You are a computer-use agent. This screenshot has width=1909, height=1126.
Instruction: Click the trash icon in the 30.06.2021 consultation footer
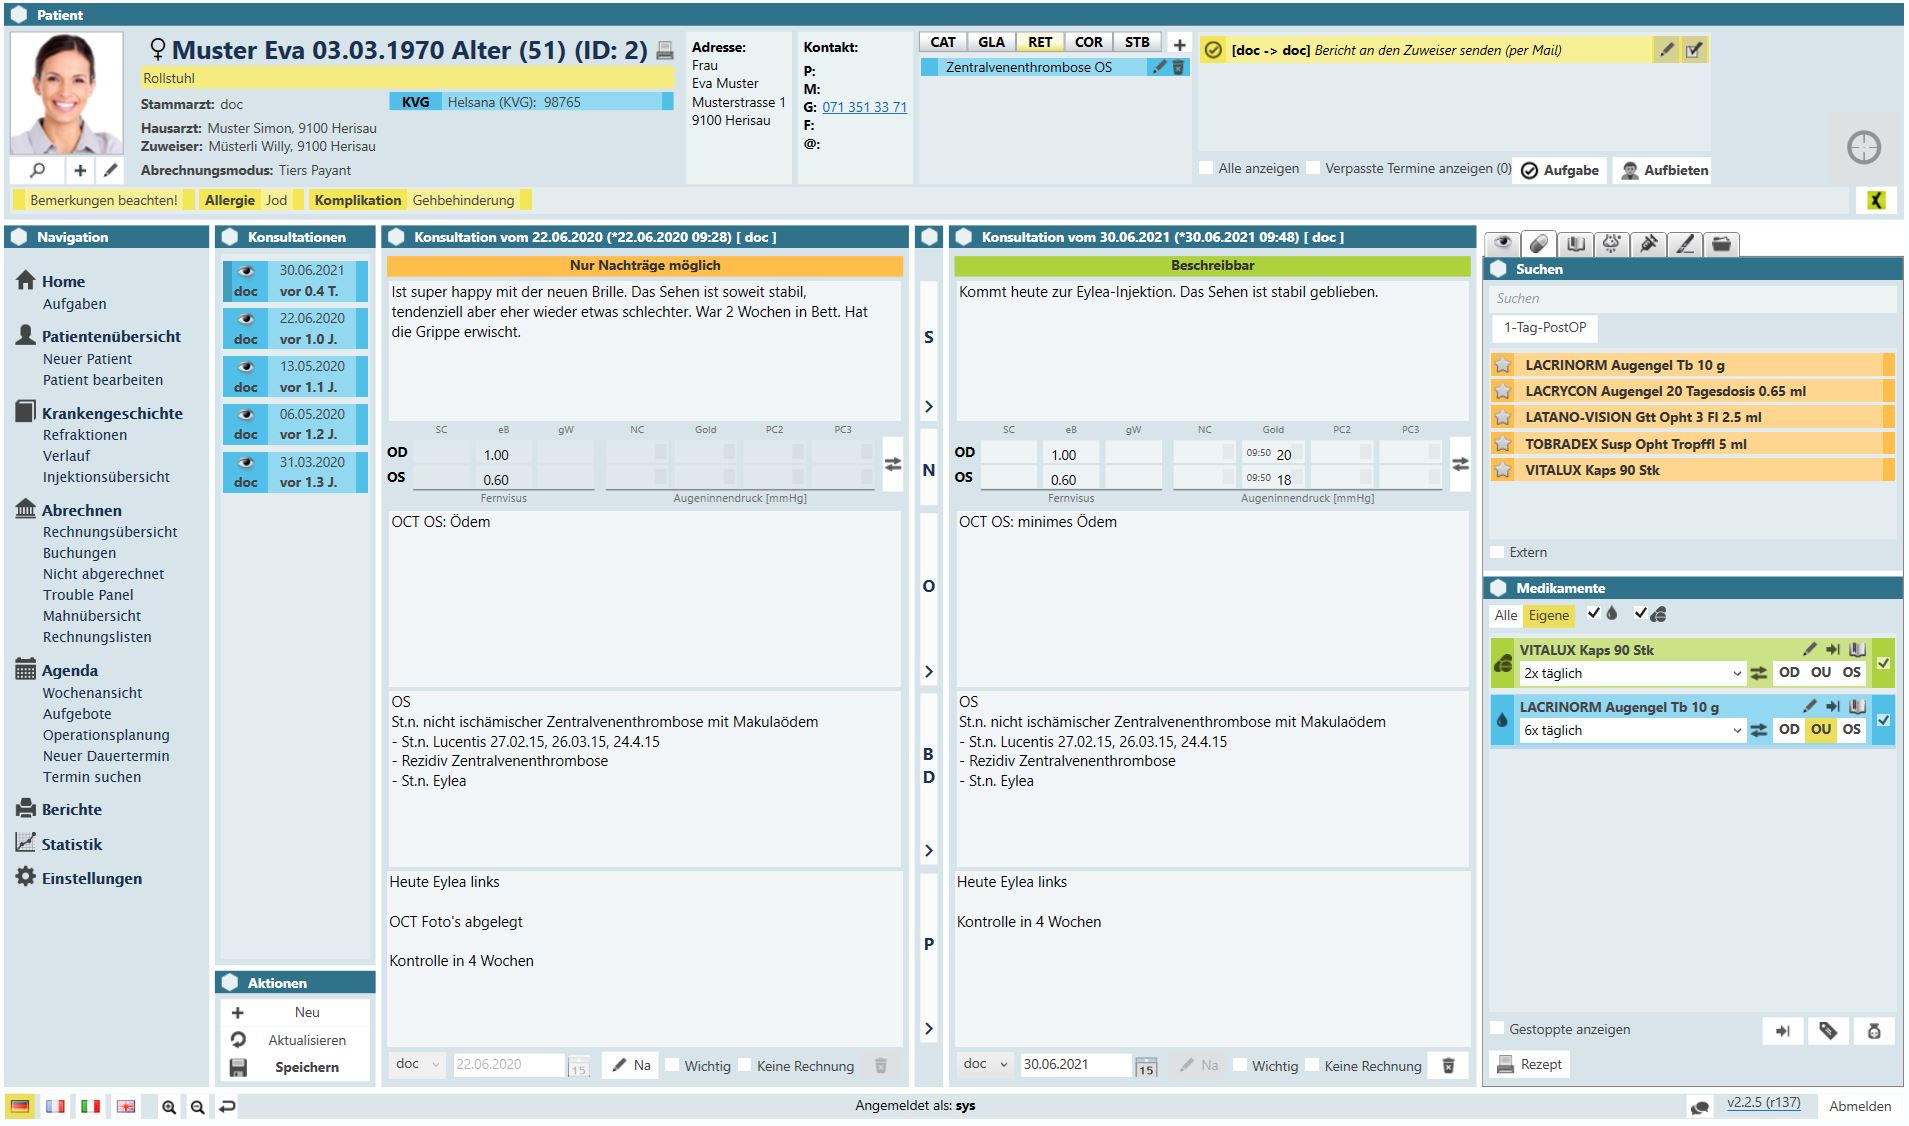(1447, 1066)
